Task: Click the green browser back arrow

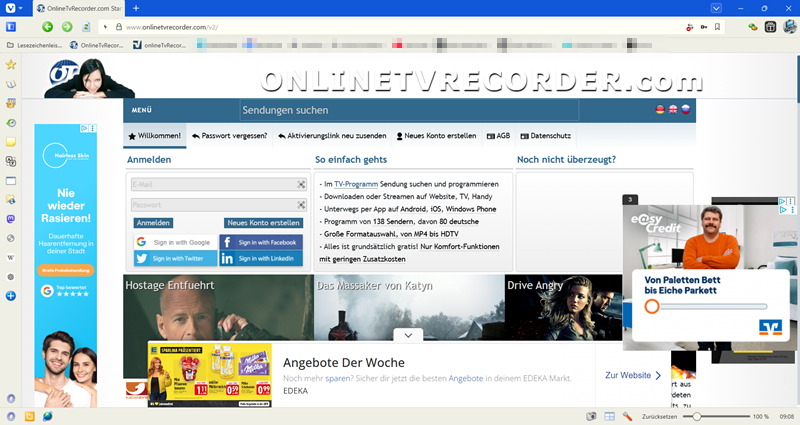Action: 47,27
